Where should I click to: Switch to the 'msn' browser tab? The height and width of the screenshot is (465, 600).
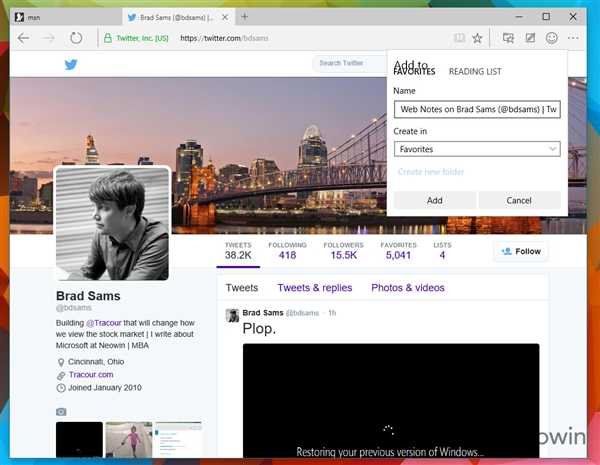[60, 17]
